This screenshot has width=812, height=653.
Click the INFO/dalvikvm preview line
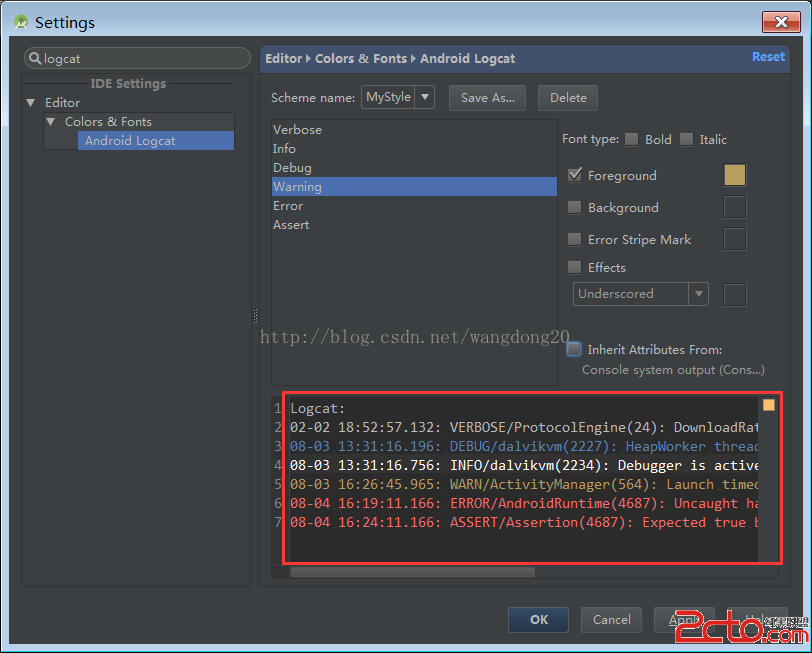click(524, 466)
